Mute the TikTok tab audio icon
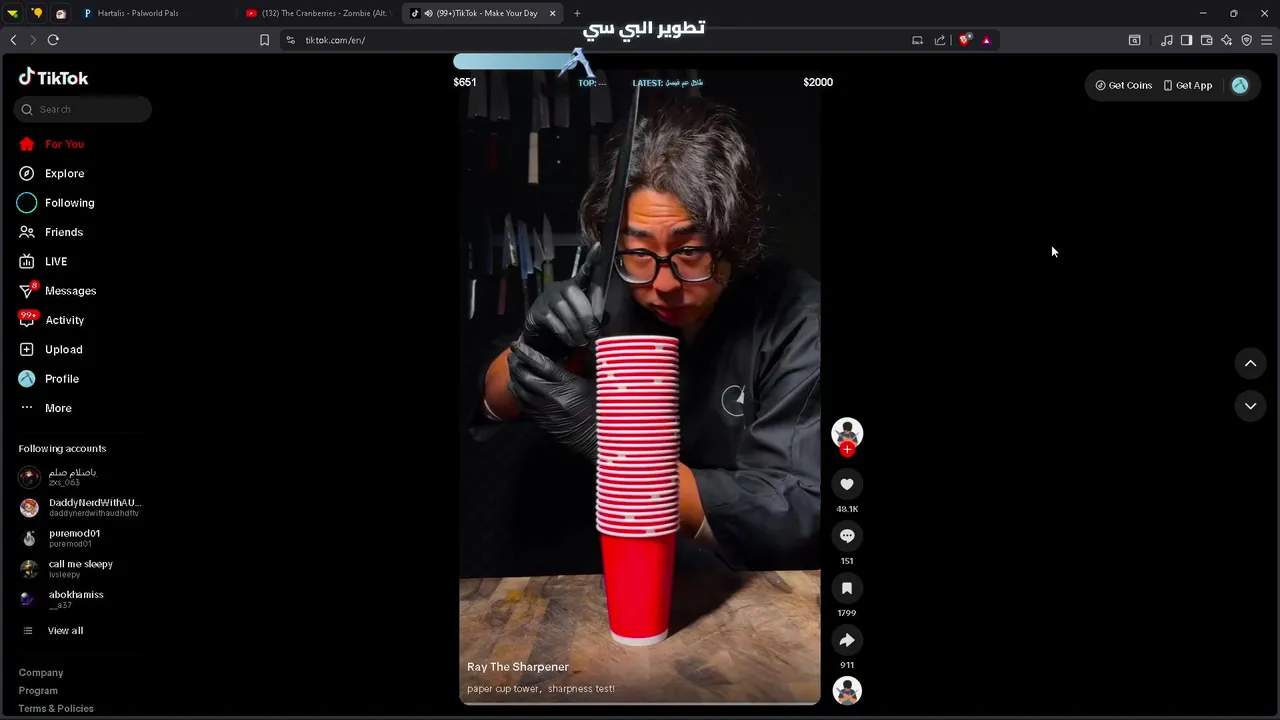This screenshot has height=720, width=1280. pos(428,13)
